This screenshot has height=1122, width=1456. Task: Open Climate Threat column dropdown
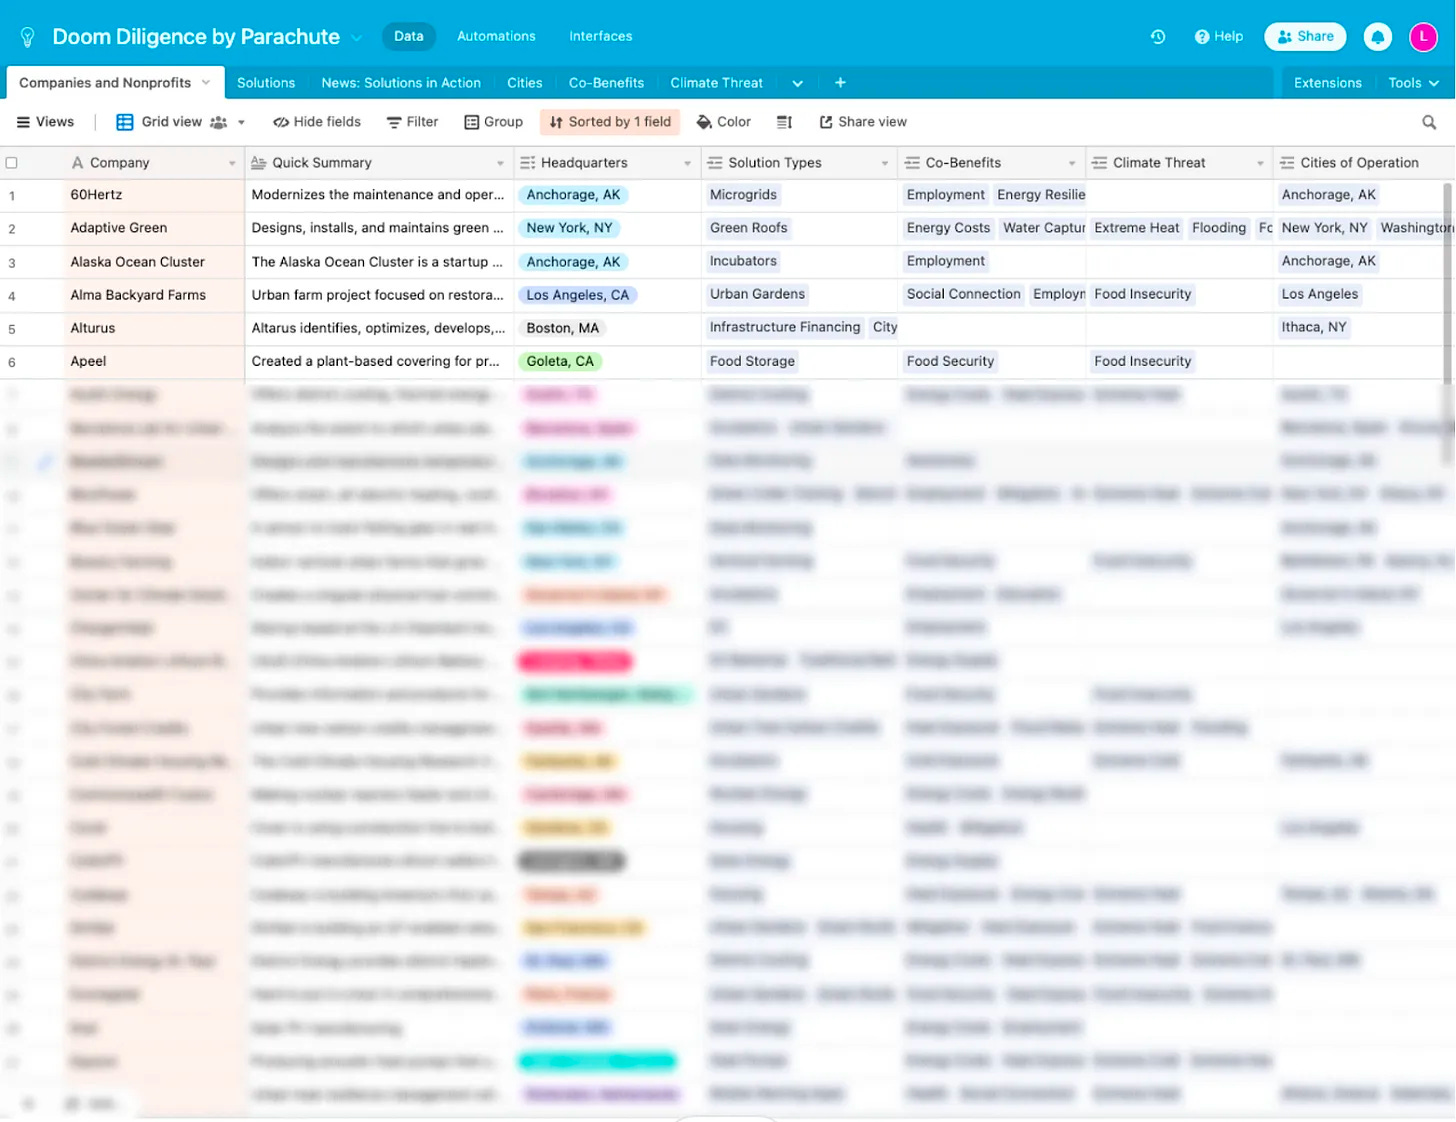pos(1260,163)
